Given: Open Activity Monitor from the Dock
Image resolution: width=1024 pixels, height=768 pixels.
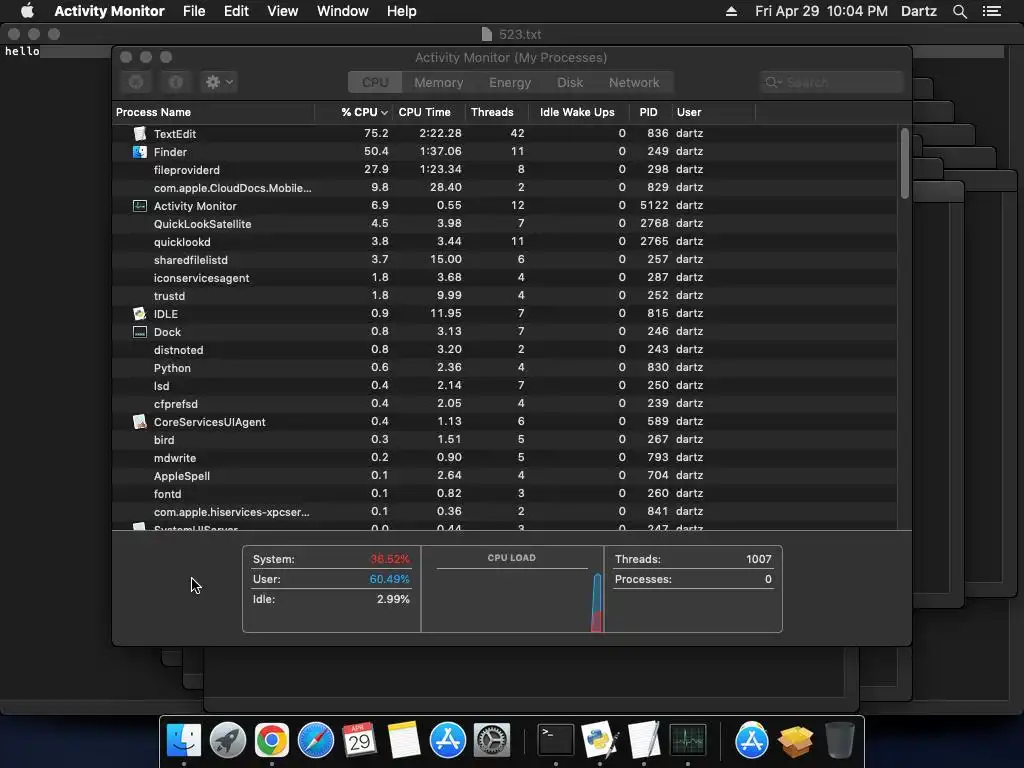Looking at the screenshot, I should pos(688,740).
